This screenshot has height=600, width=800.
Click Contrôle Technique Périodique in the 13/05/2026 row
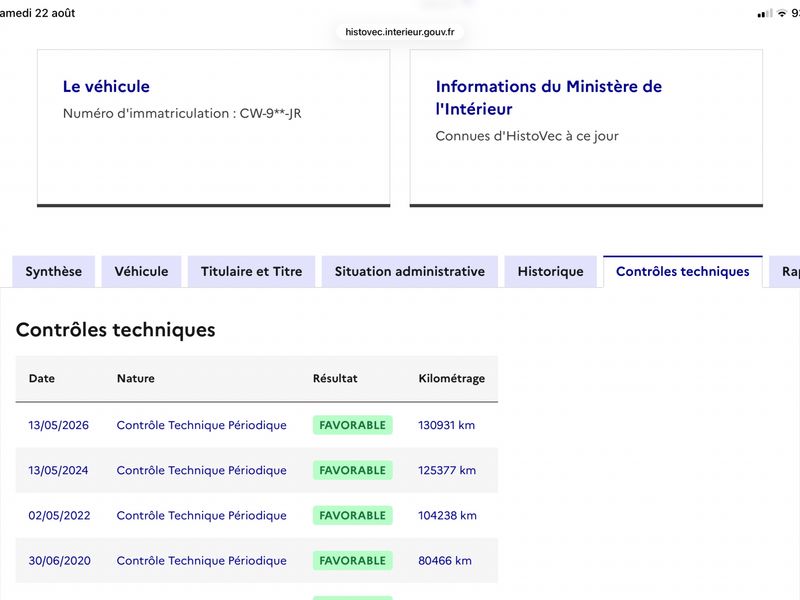click(x=202, y=425)
